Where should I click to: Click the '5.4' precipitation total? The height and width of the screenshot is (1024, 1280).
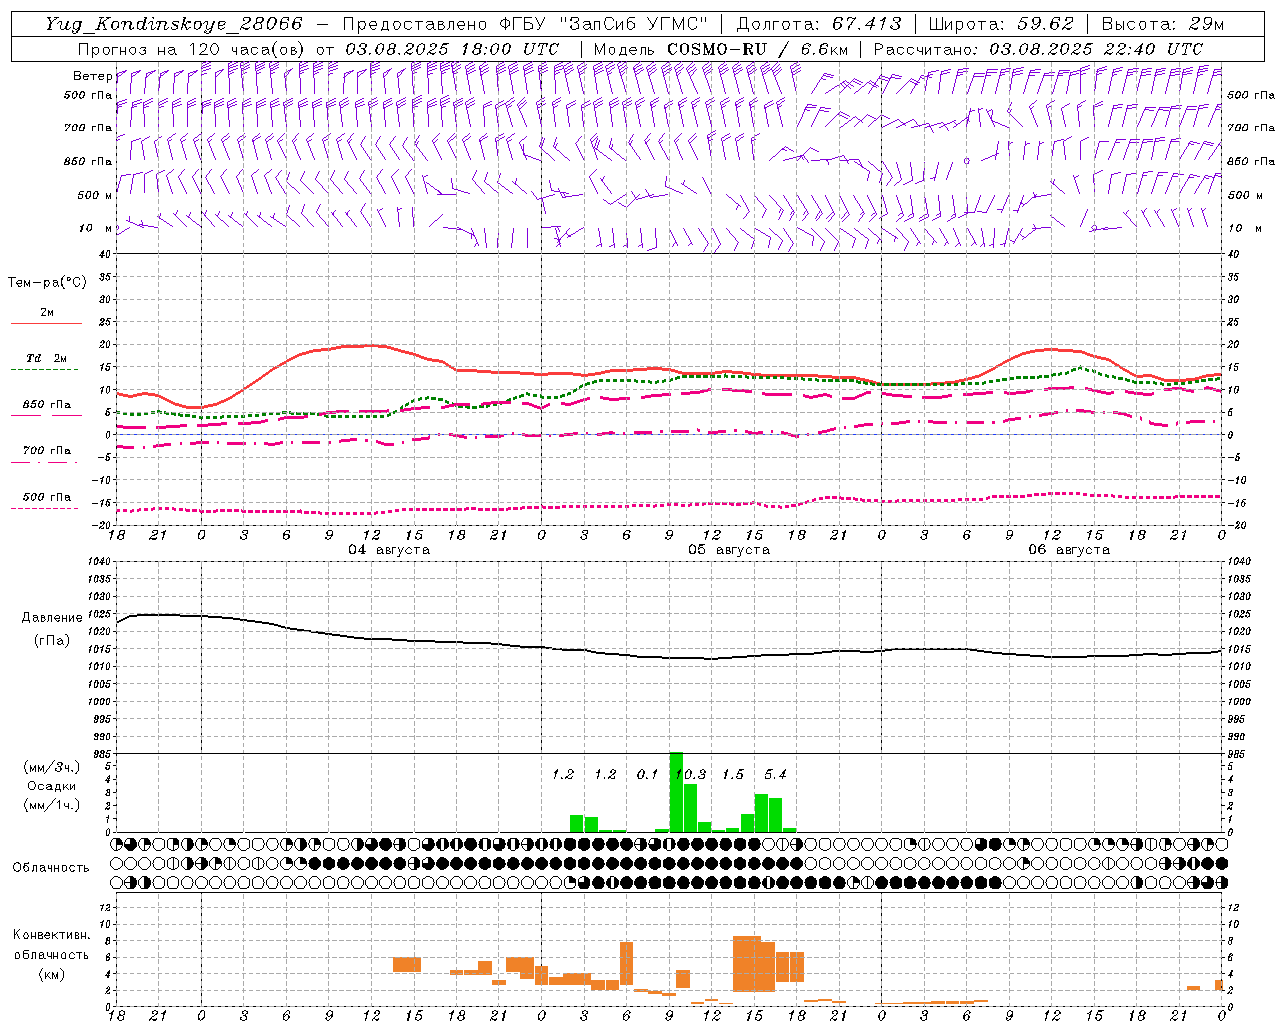(775, 774)
